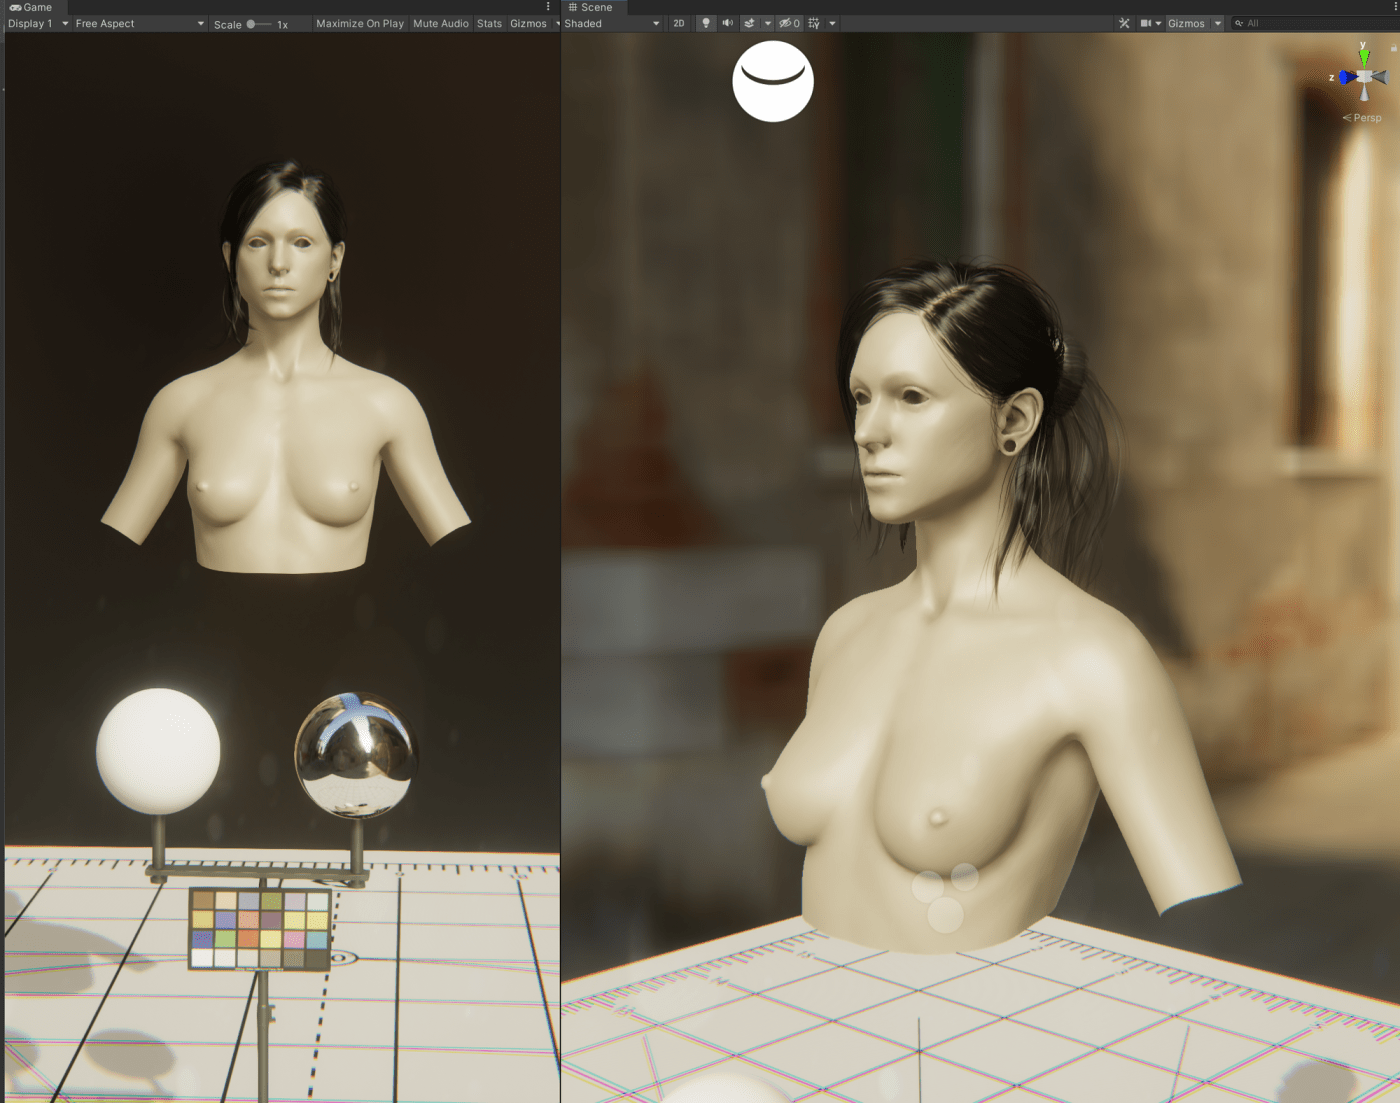Toggle 2D view mode in Scene
This screenshot has height=1103, width=1400.
pos(679,23)
